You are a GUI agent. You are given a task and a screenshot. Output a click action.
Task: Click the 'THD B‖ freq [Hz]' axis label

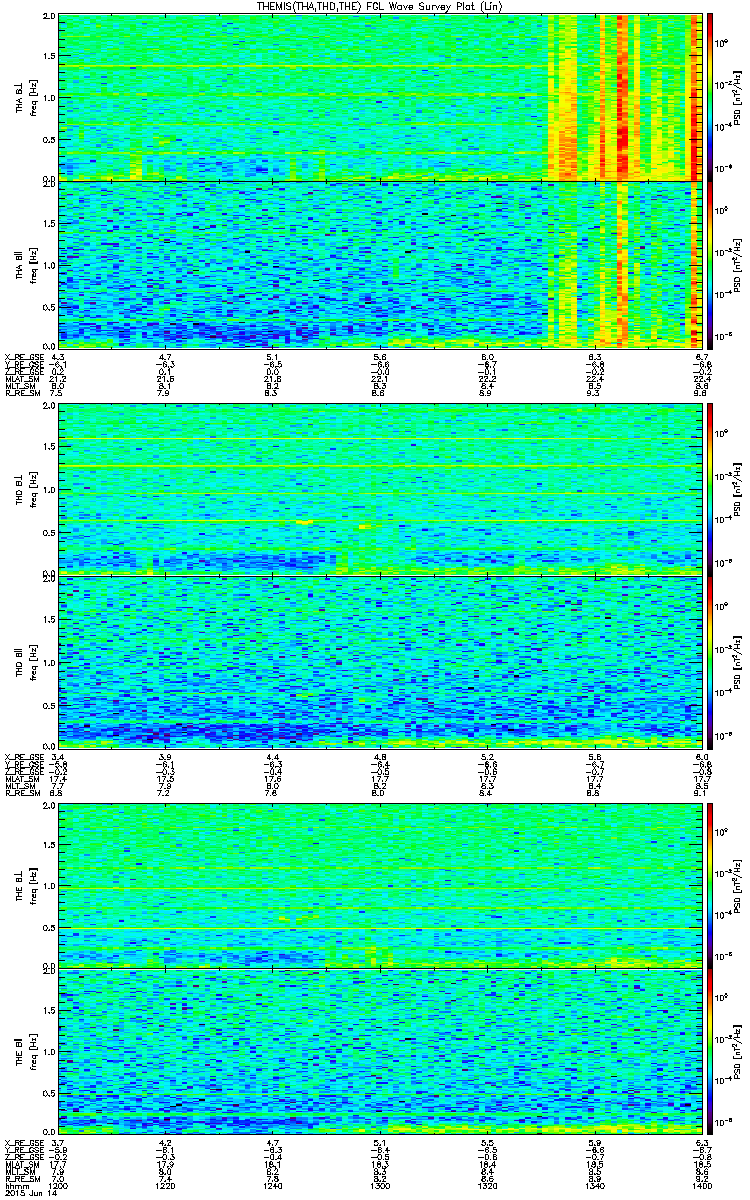point(25,661)
